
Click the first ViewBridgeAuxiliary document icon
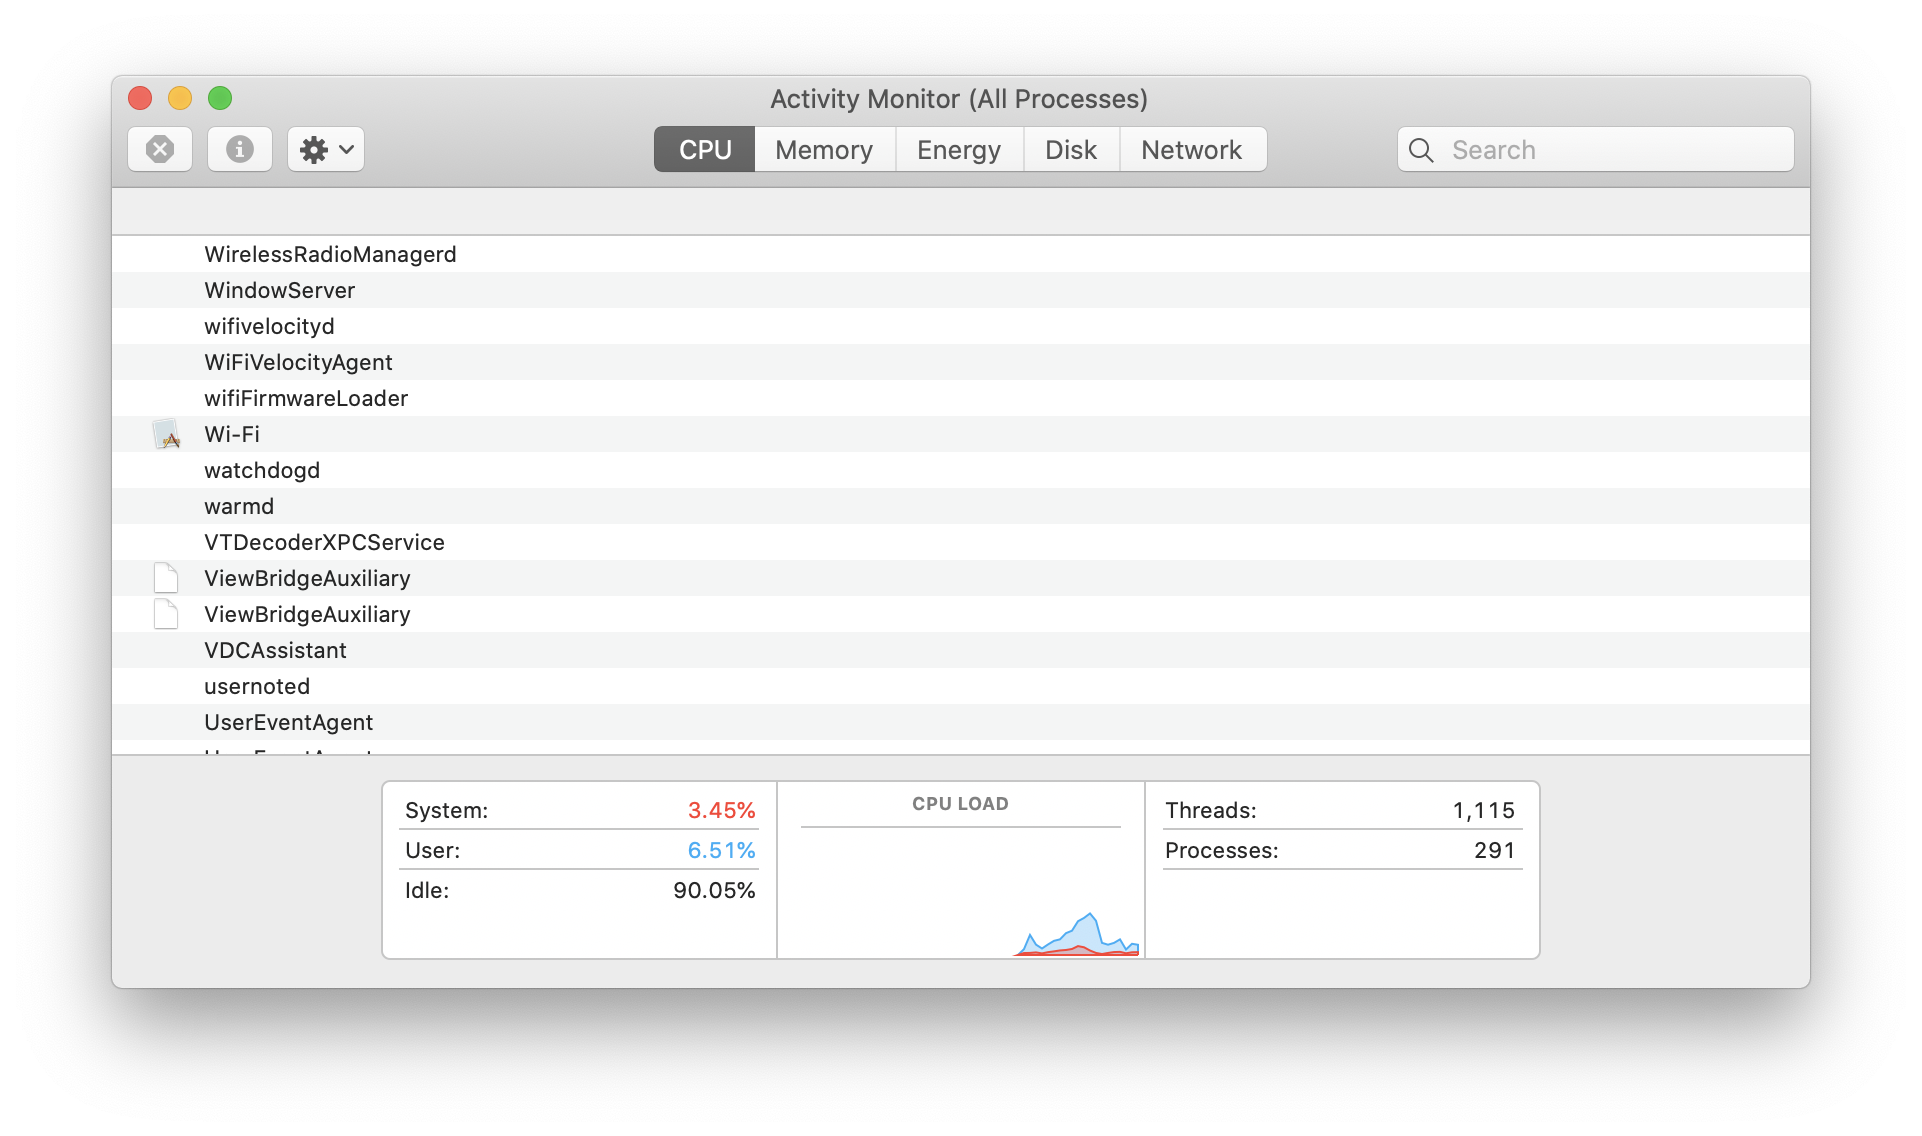[x=166, y=578]
